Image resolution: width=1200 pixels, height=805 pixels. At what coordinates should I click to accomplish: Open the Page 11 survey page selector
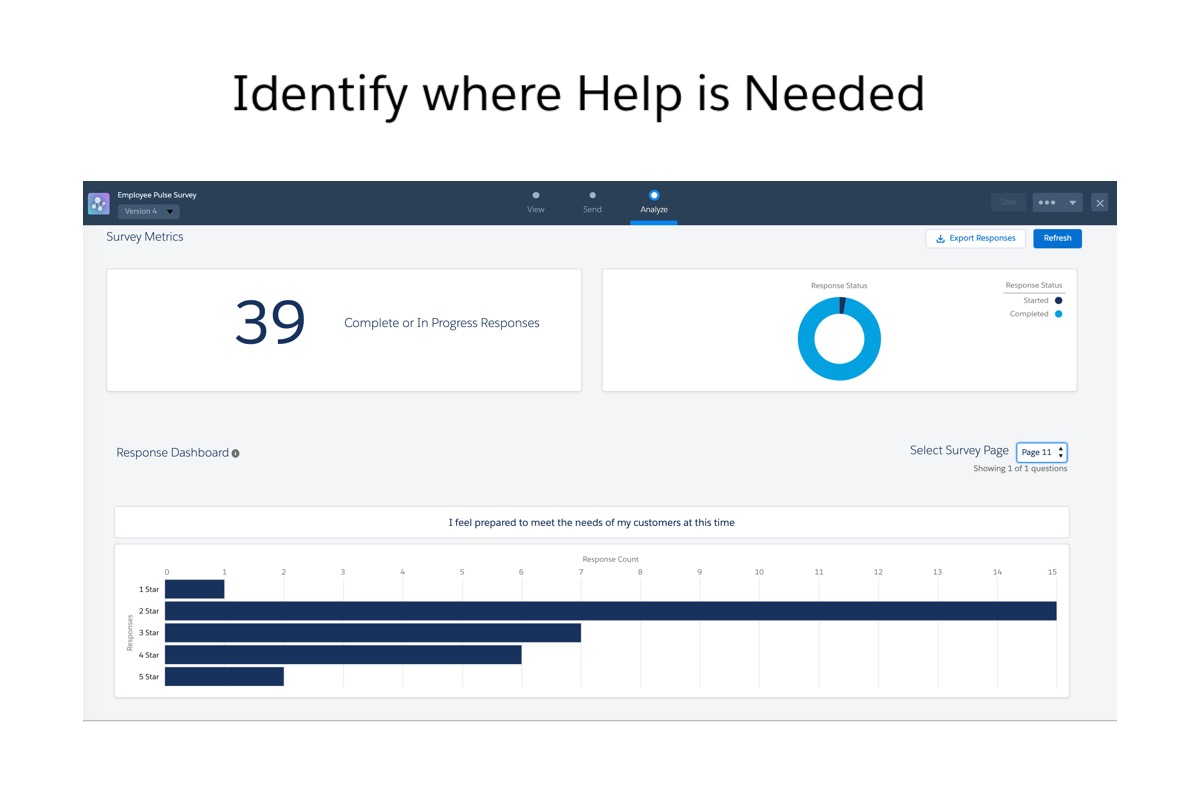(x=1038, y=452)
